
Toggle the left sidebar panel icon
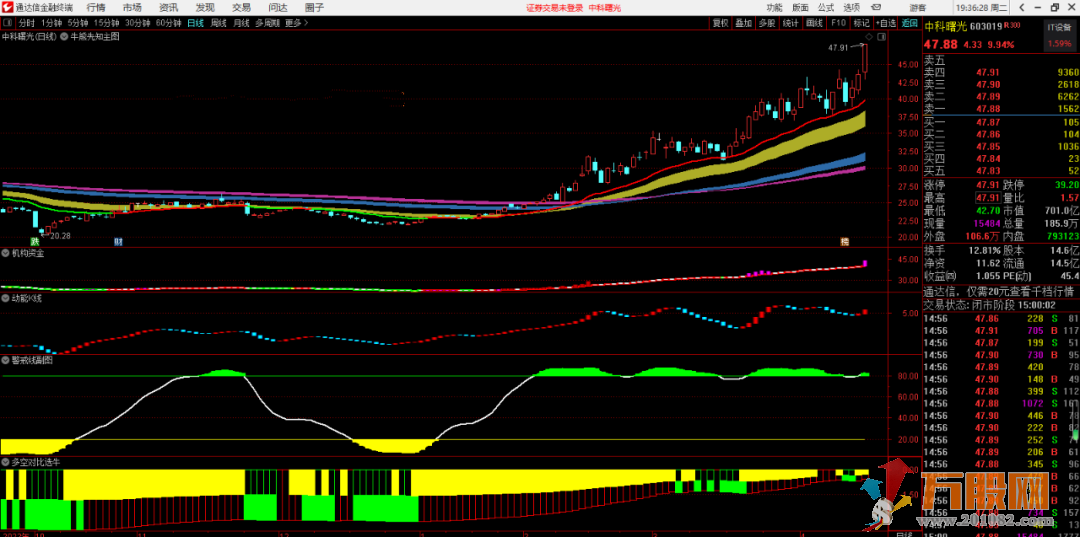pyautogui.click(x=7, y=23)
